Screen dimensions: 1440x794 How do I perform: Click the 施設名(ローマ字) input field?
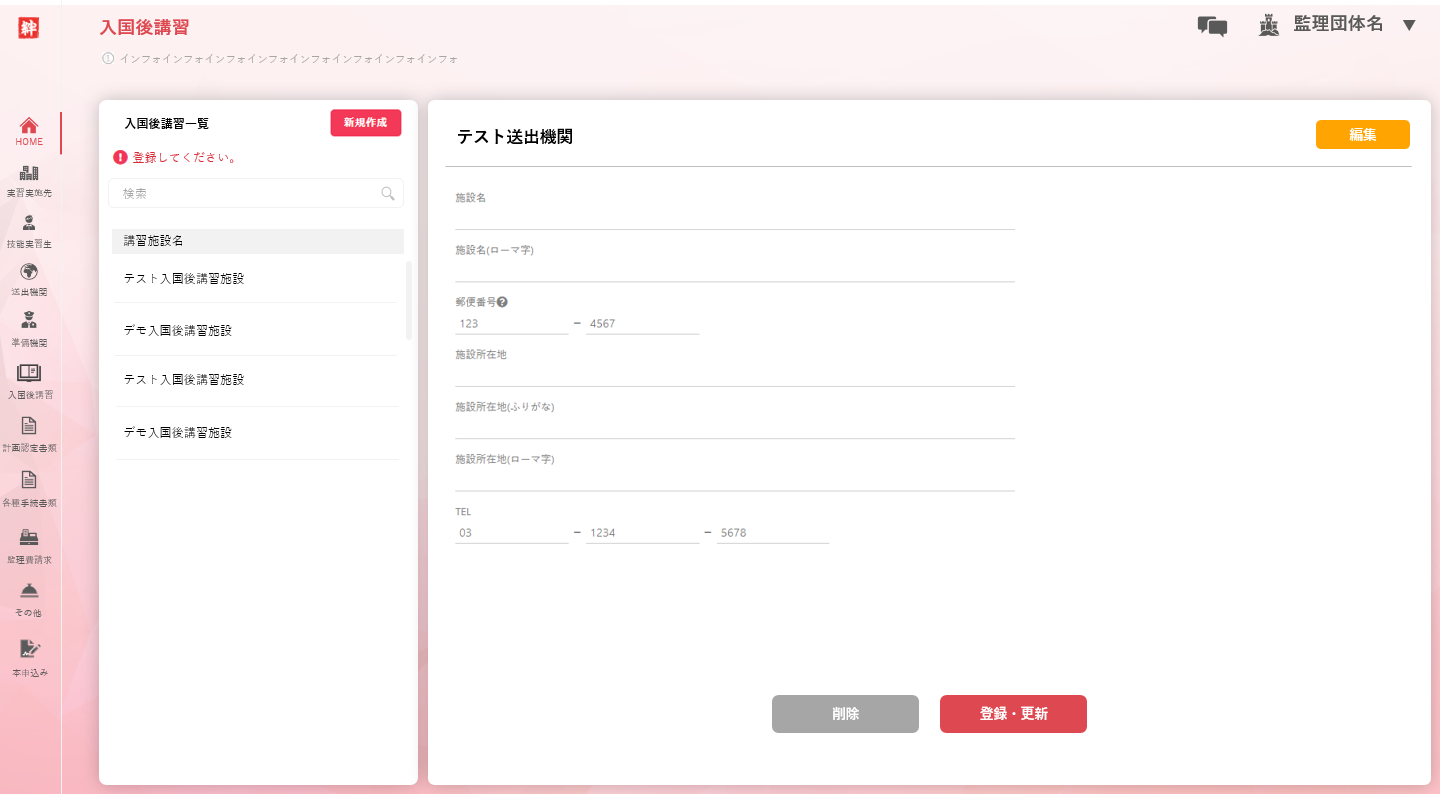(734, 270)
